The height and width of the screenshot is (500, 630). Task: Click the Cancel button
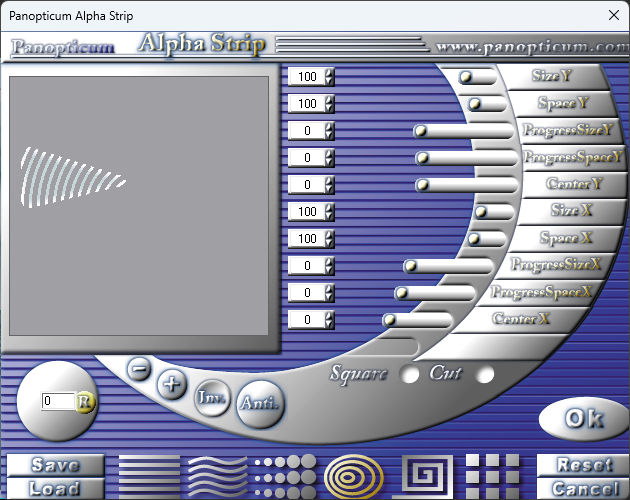pos(583,488)
